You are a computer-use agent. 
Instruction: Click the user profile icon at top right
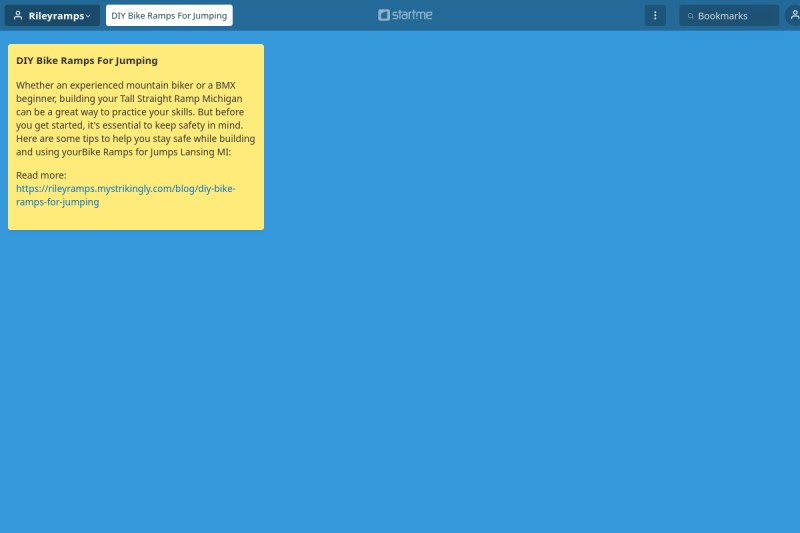click(x=793, y=16)
